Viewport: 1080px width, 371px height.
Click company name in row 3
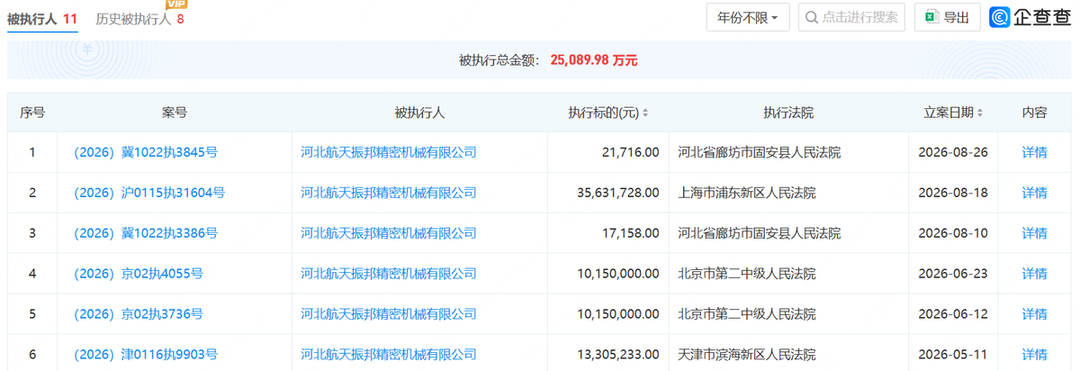388,233
